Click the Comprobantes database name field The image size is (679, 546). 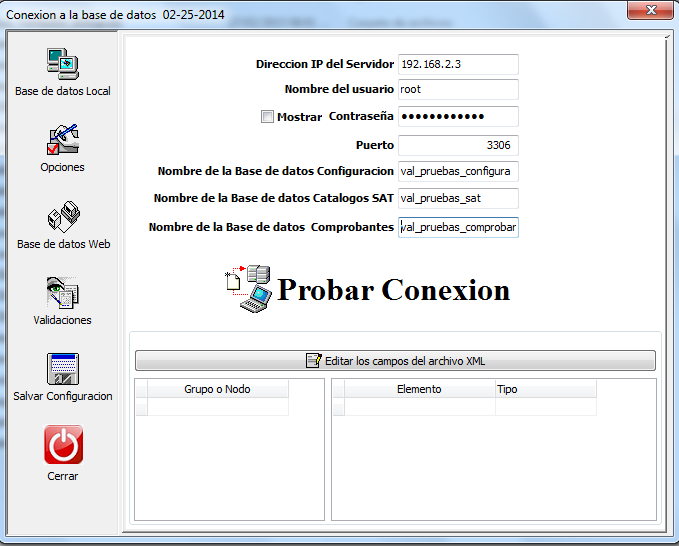click(x=458, y=227)
